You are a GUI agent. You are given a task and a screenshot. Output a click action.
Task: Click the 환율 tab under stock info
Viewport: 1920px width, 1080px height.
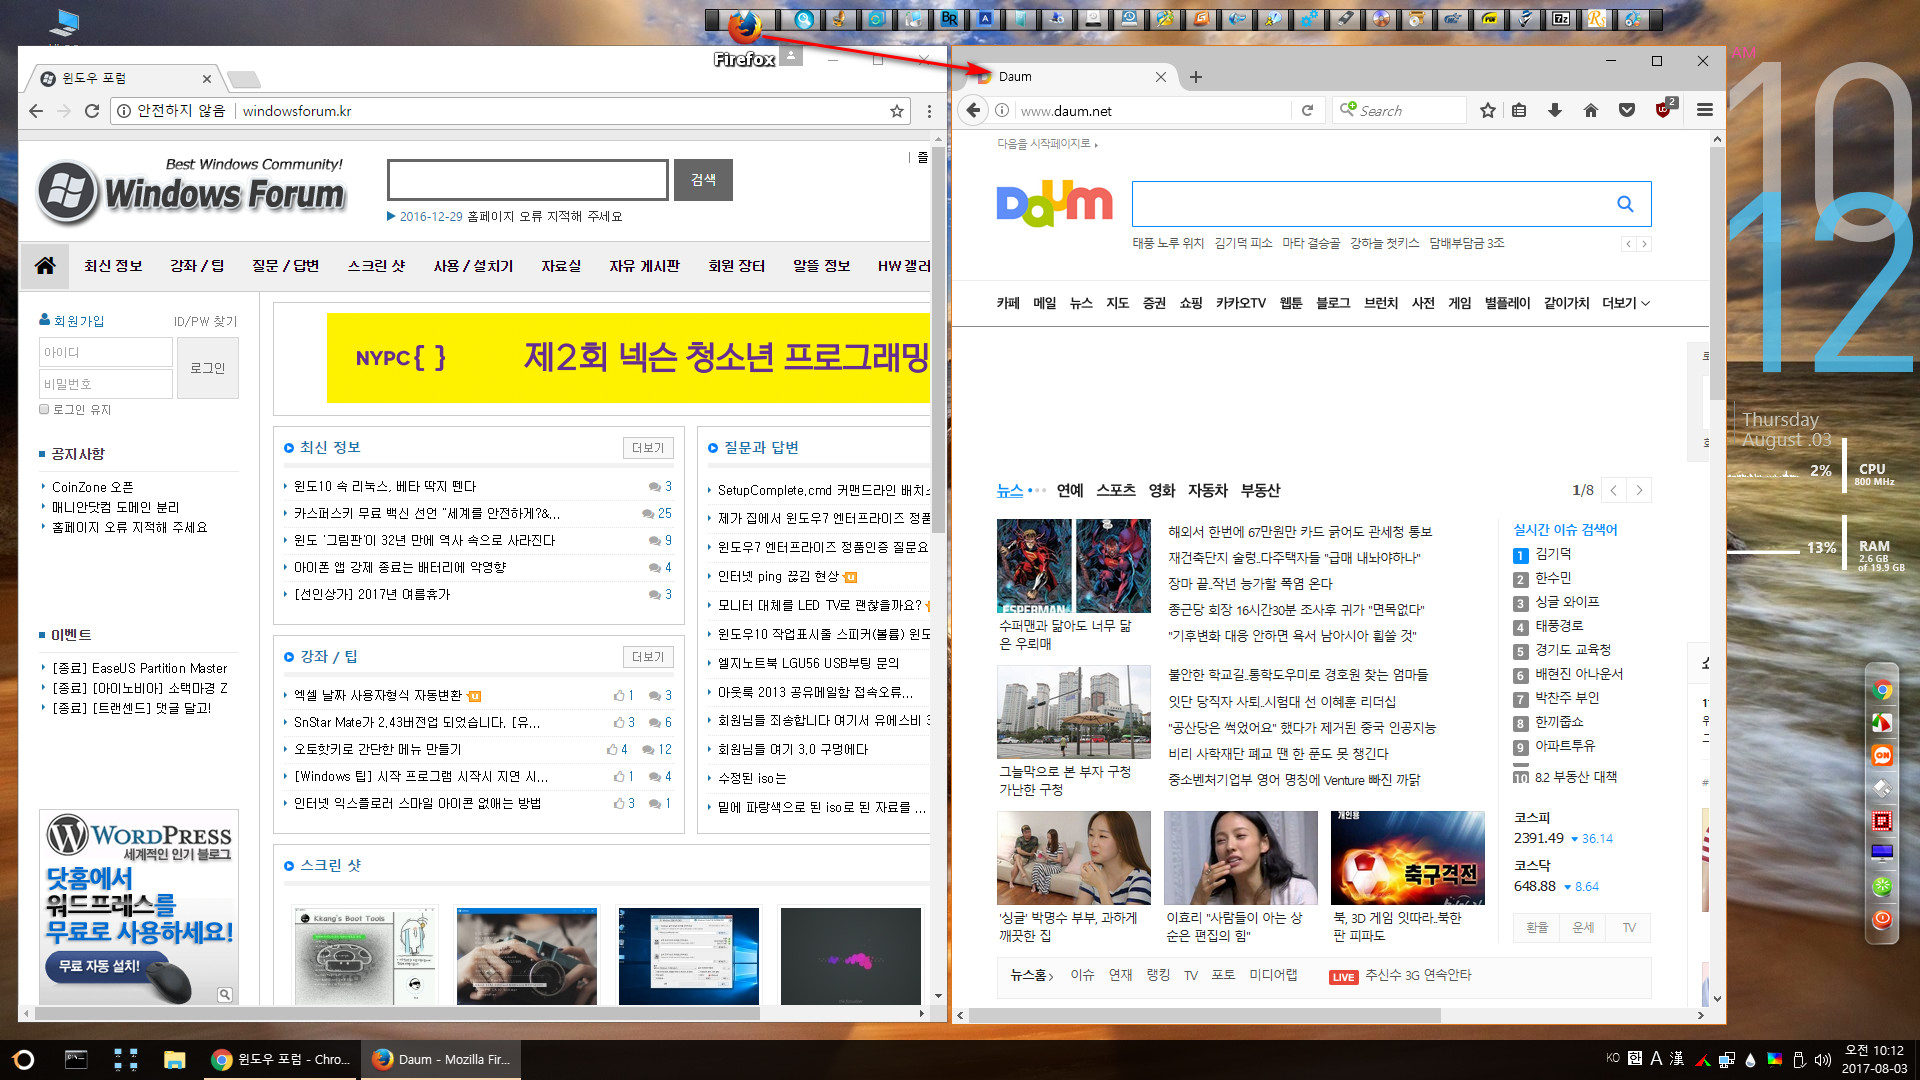point(1537,928)
